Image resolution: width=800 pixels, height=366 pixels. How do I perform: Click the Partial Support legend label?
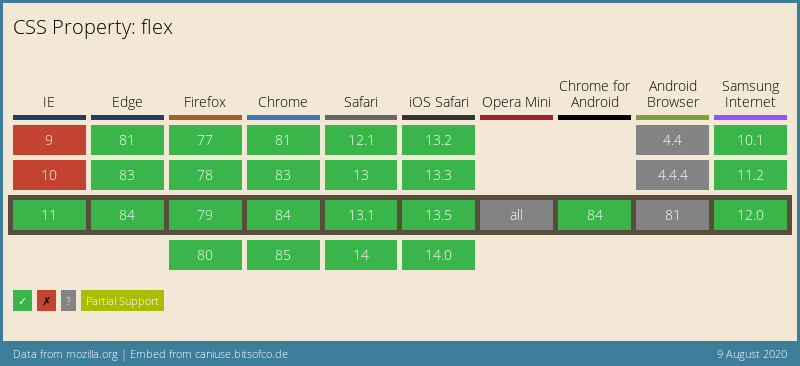click(x=122, y=301)
